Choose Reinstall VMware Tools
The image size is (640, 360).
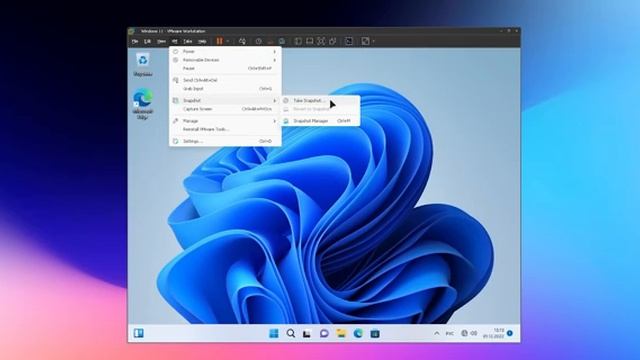[225, 129]
